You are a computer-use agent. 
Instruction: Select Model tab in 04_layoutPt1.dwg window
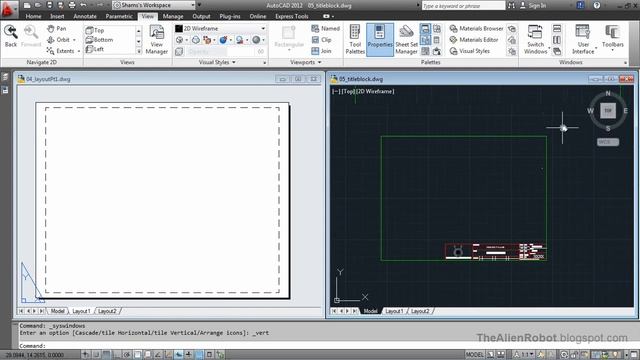pos(58,311)
